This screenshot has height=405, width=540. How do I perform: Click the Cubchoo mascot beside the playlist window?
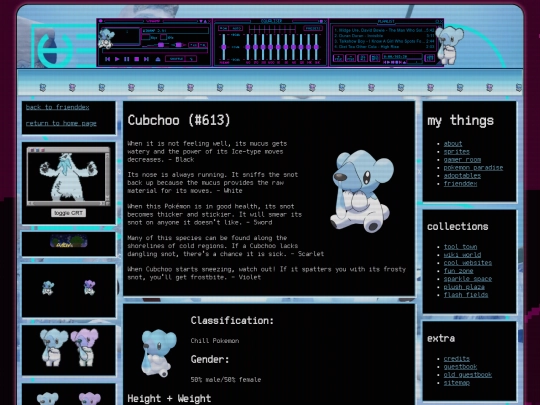[449, 45]
